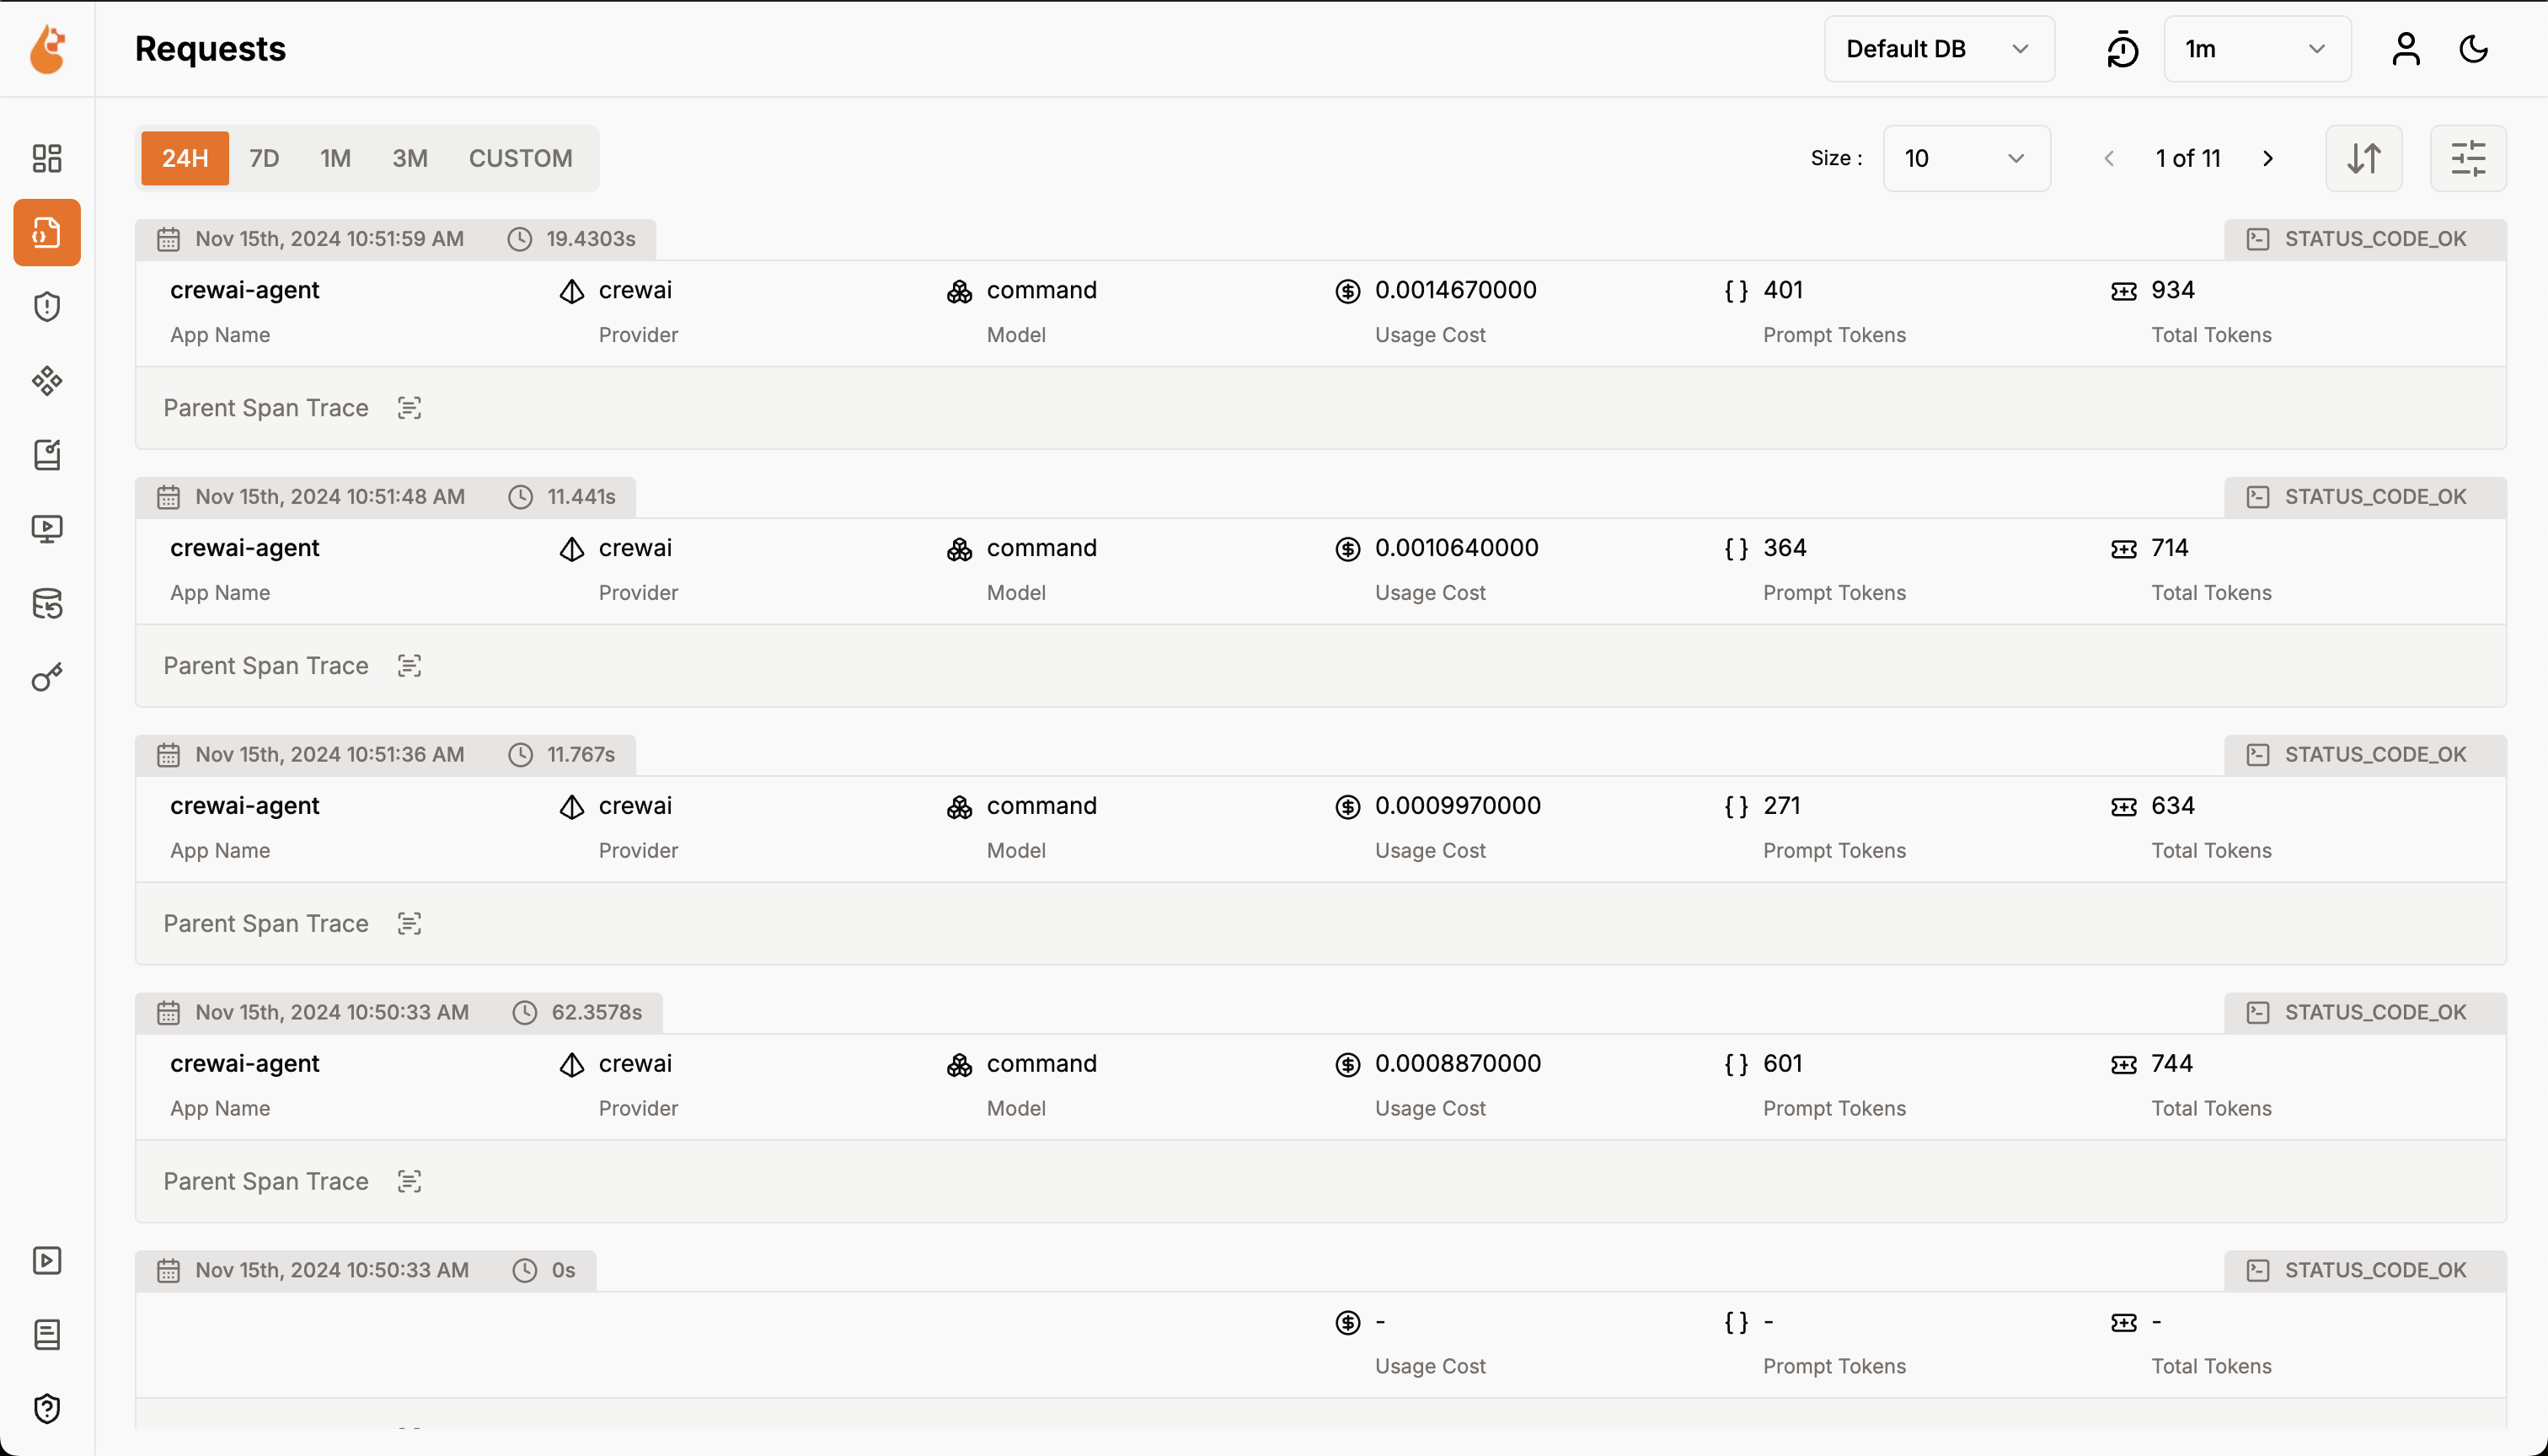Select the Exceptions shield icon in sidebar
This screenshot has width=2548, height=1456.
[x=46, y=306]
